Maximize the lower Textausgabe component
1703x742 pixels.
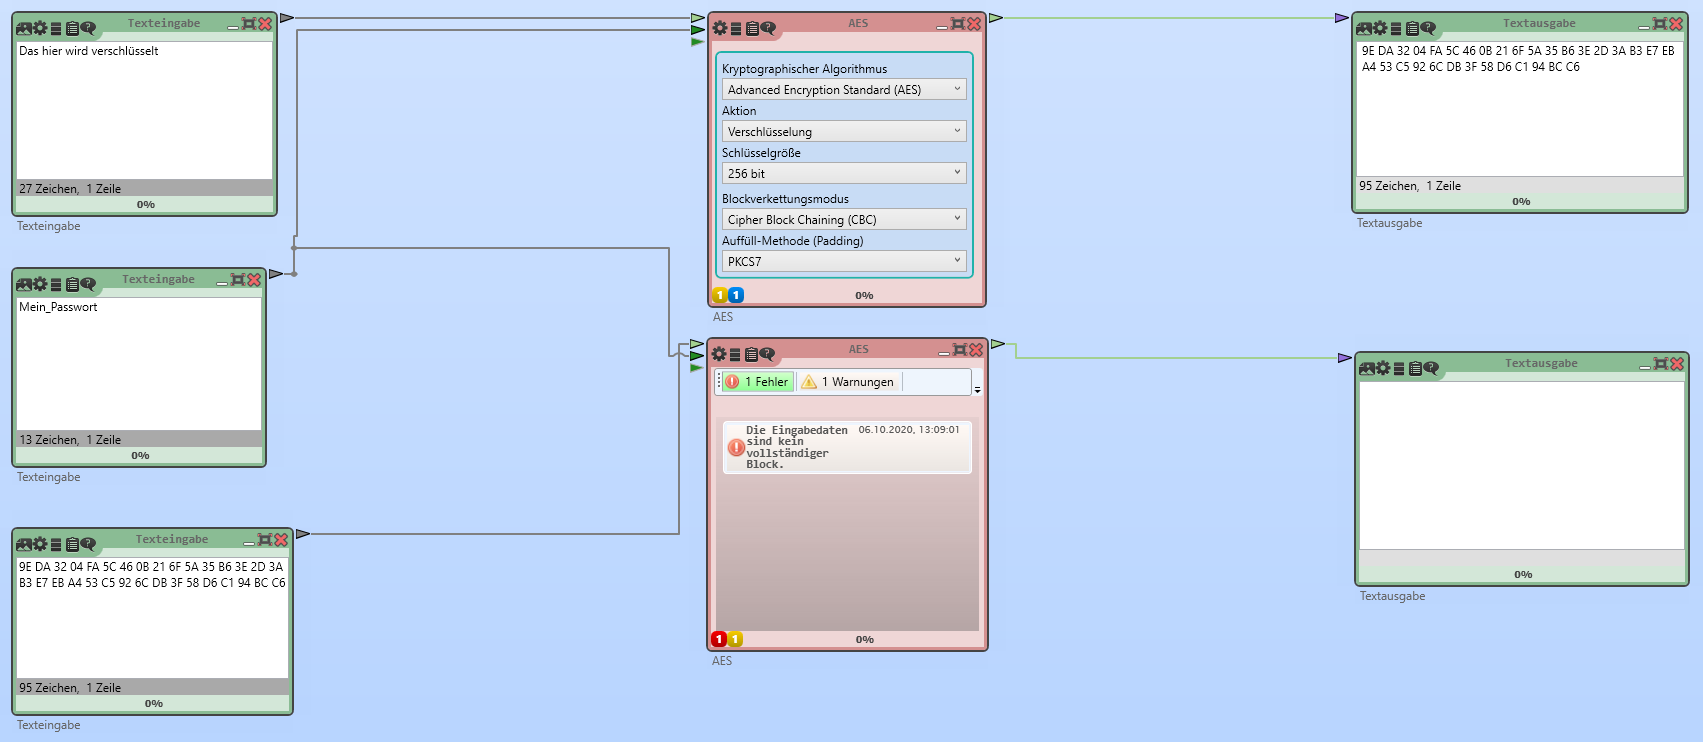tap(1661, 364)
